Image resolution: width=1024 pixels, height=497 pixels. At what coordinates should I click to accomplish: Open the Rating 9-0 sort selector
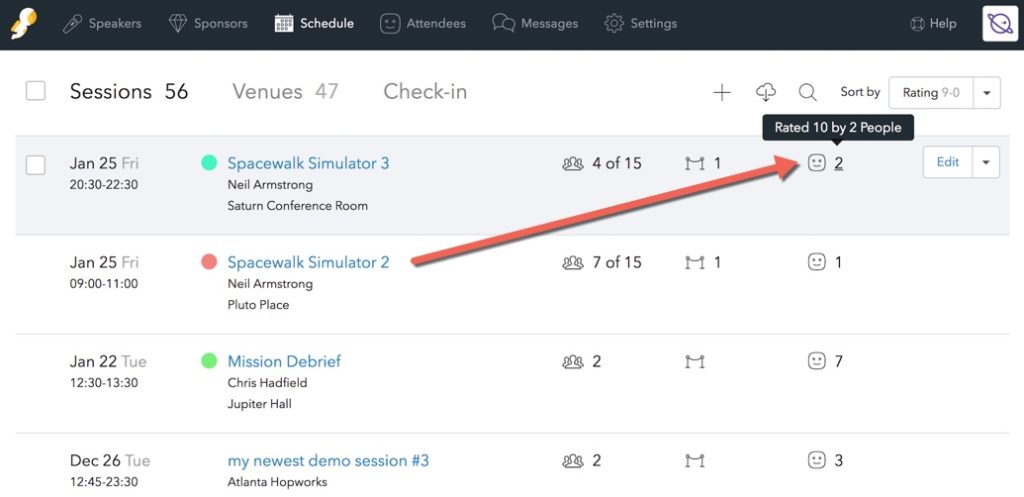[931, 93]
